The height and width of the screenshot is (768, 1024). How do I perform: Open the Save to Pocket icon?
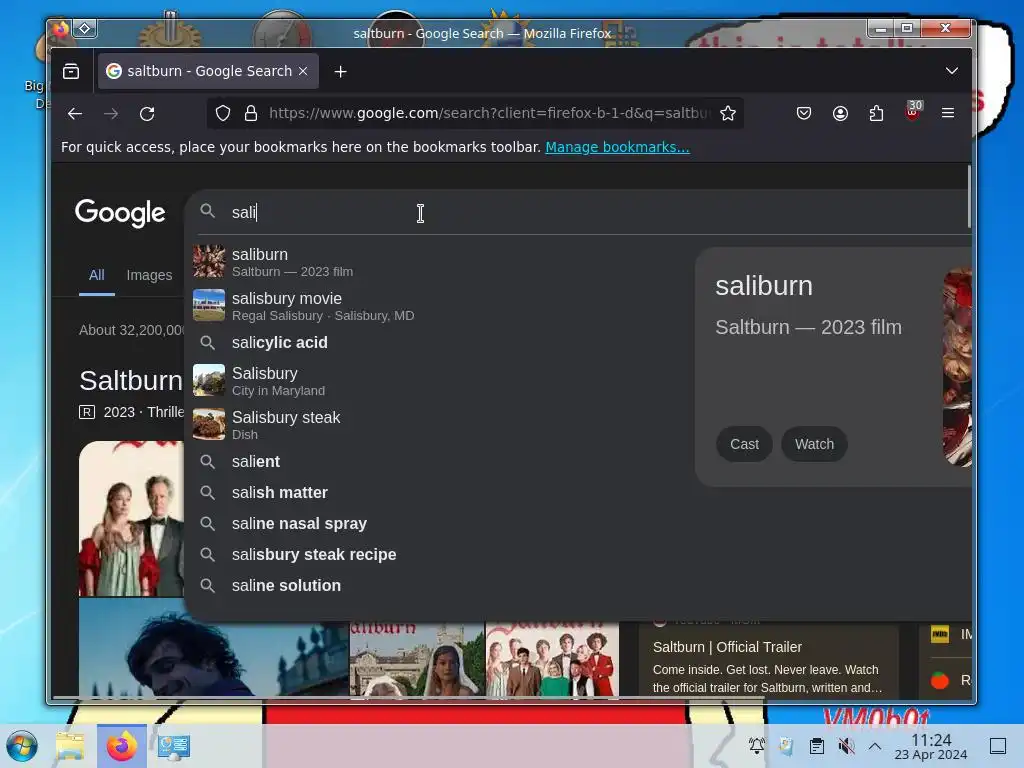pos(804,114)
